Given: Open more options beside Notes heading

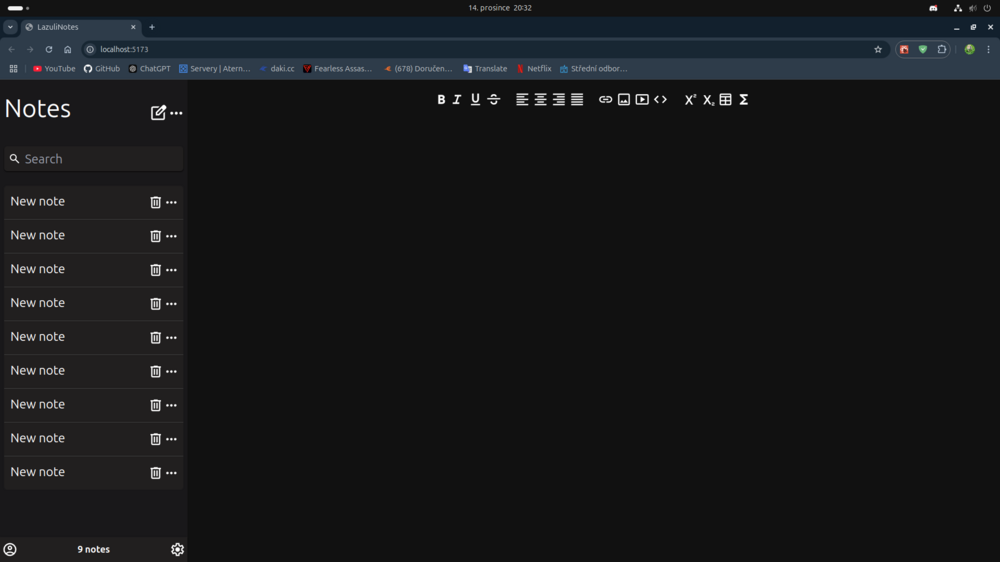Looking at the screenshot, I should pyautogui.click(x=177, y=113).
